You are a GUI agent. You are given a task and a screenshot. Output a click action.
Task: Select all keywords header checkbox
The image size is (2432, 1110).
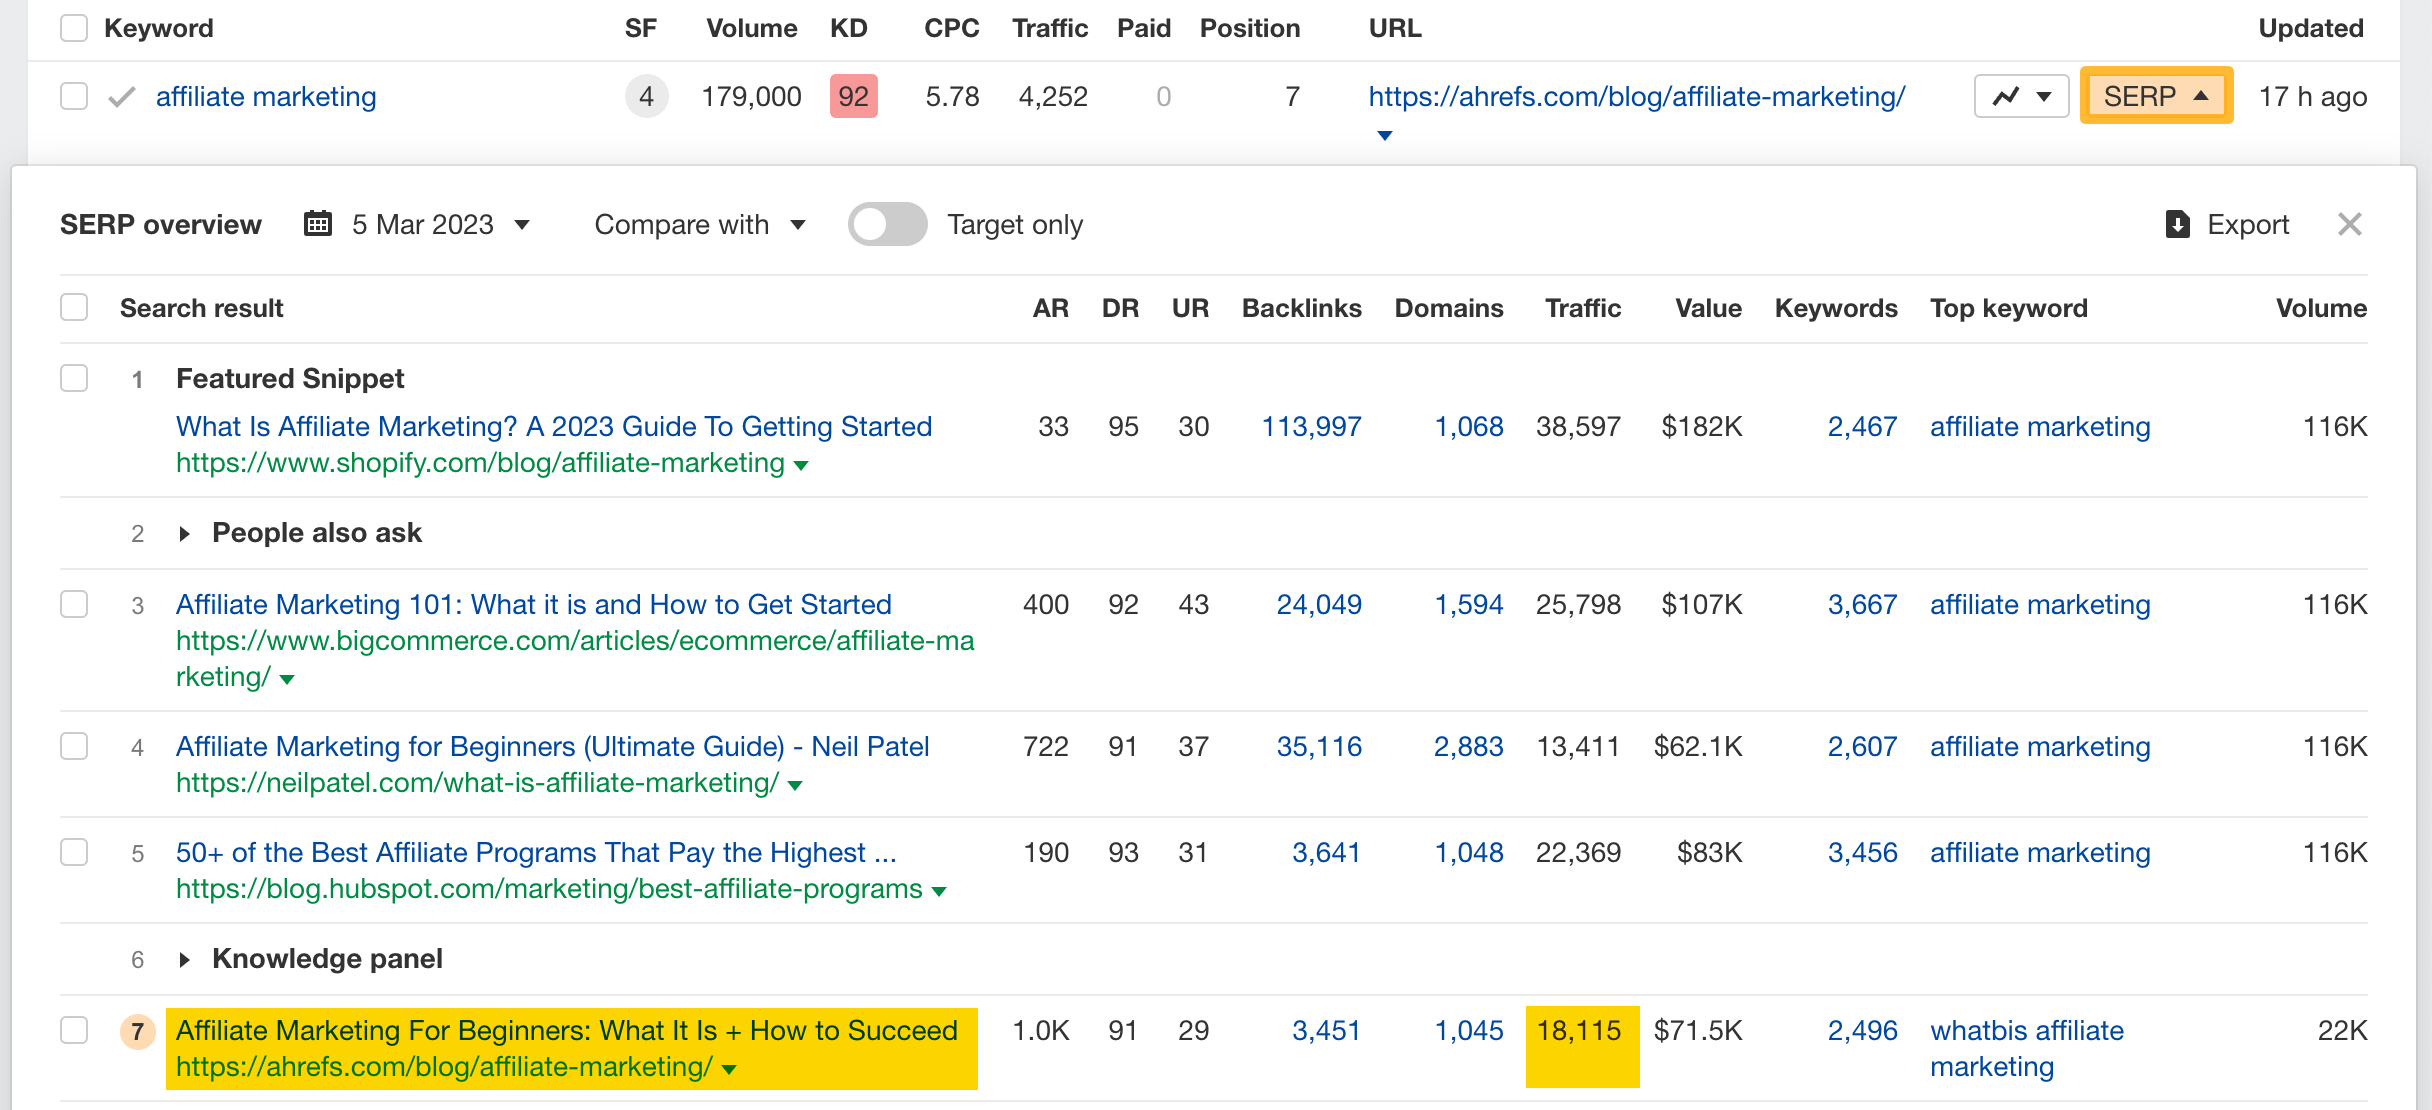[x=74, y=28]
